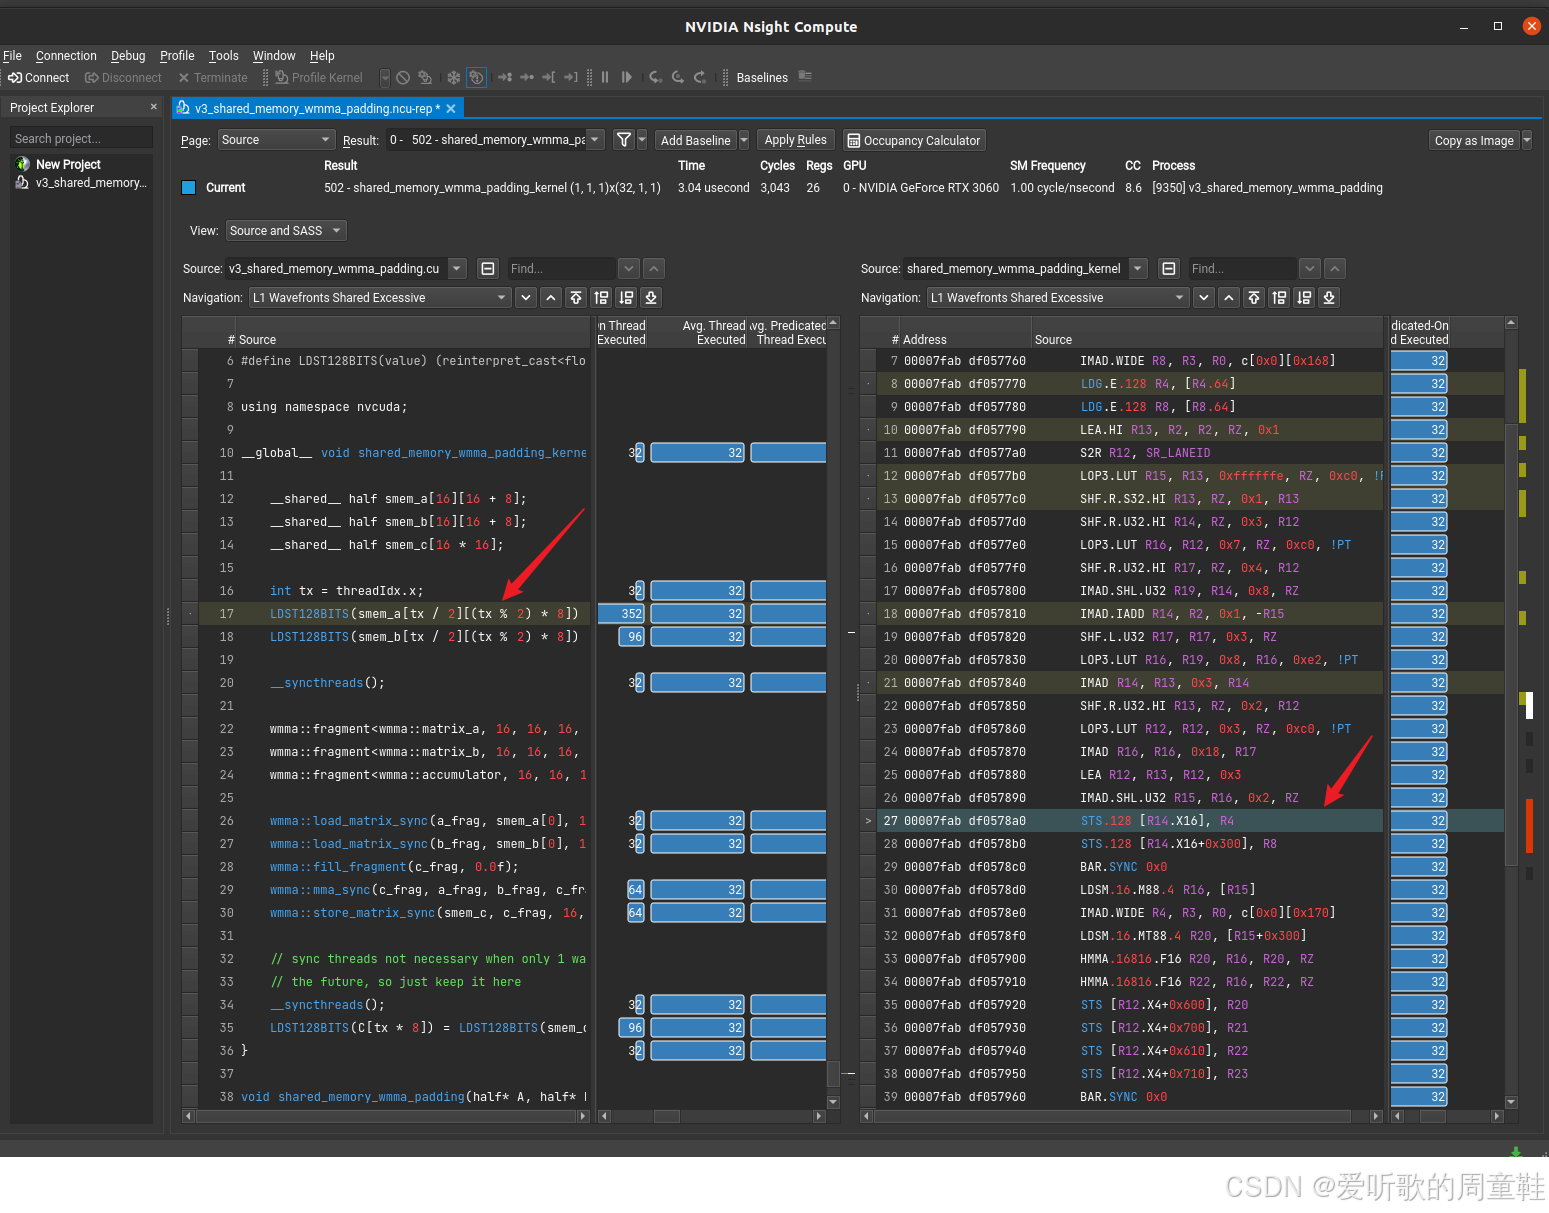Click the Search project input field
The height and width of the screenshot is (1213, 1549).
81,138
